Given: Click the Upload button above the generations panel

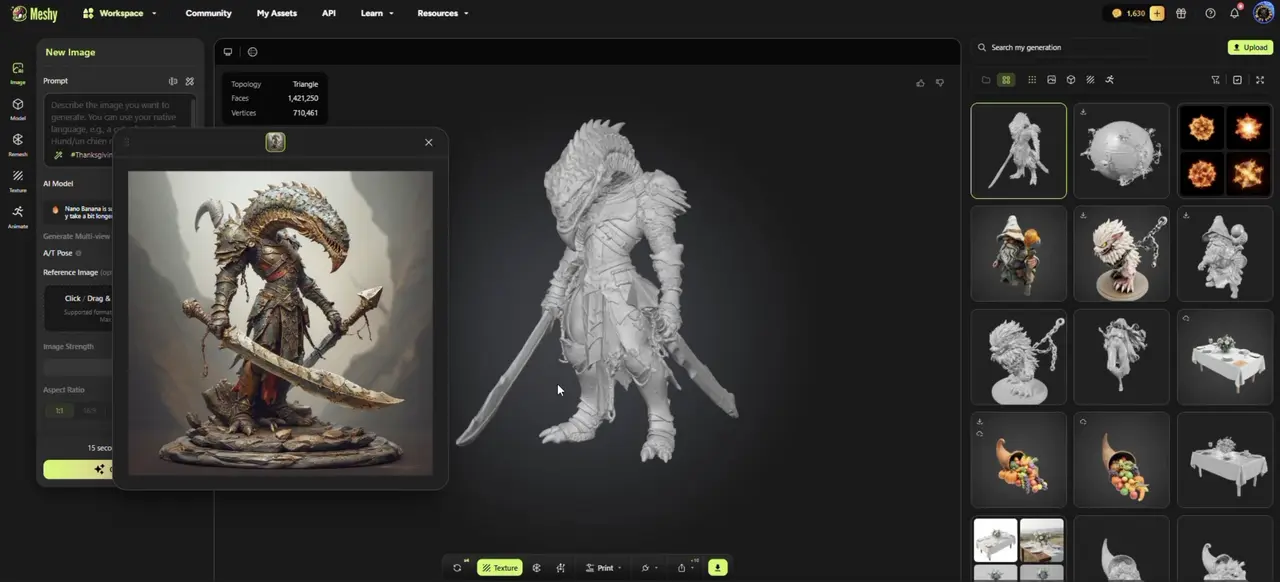Looking at the screenshot, I should (x=1249, y=47).
